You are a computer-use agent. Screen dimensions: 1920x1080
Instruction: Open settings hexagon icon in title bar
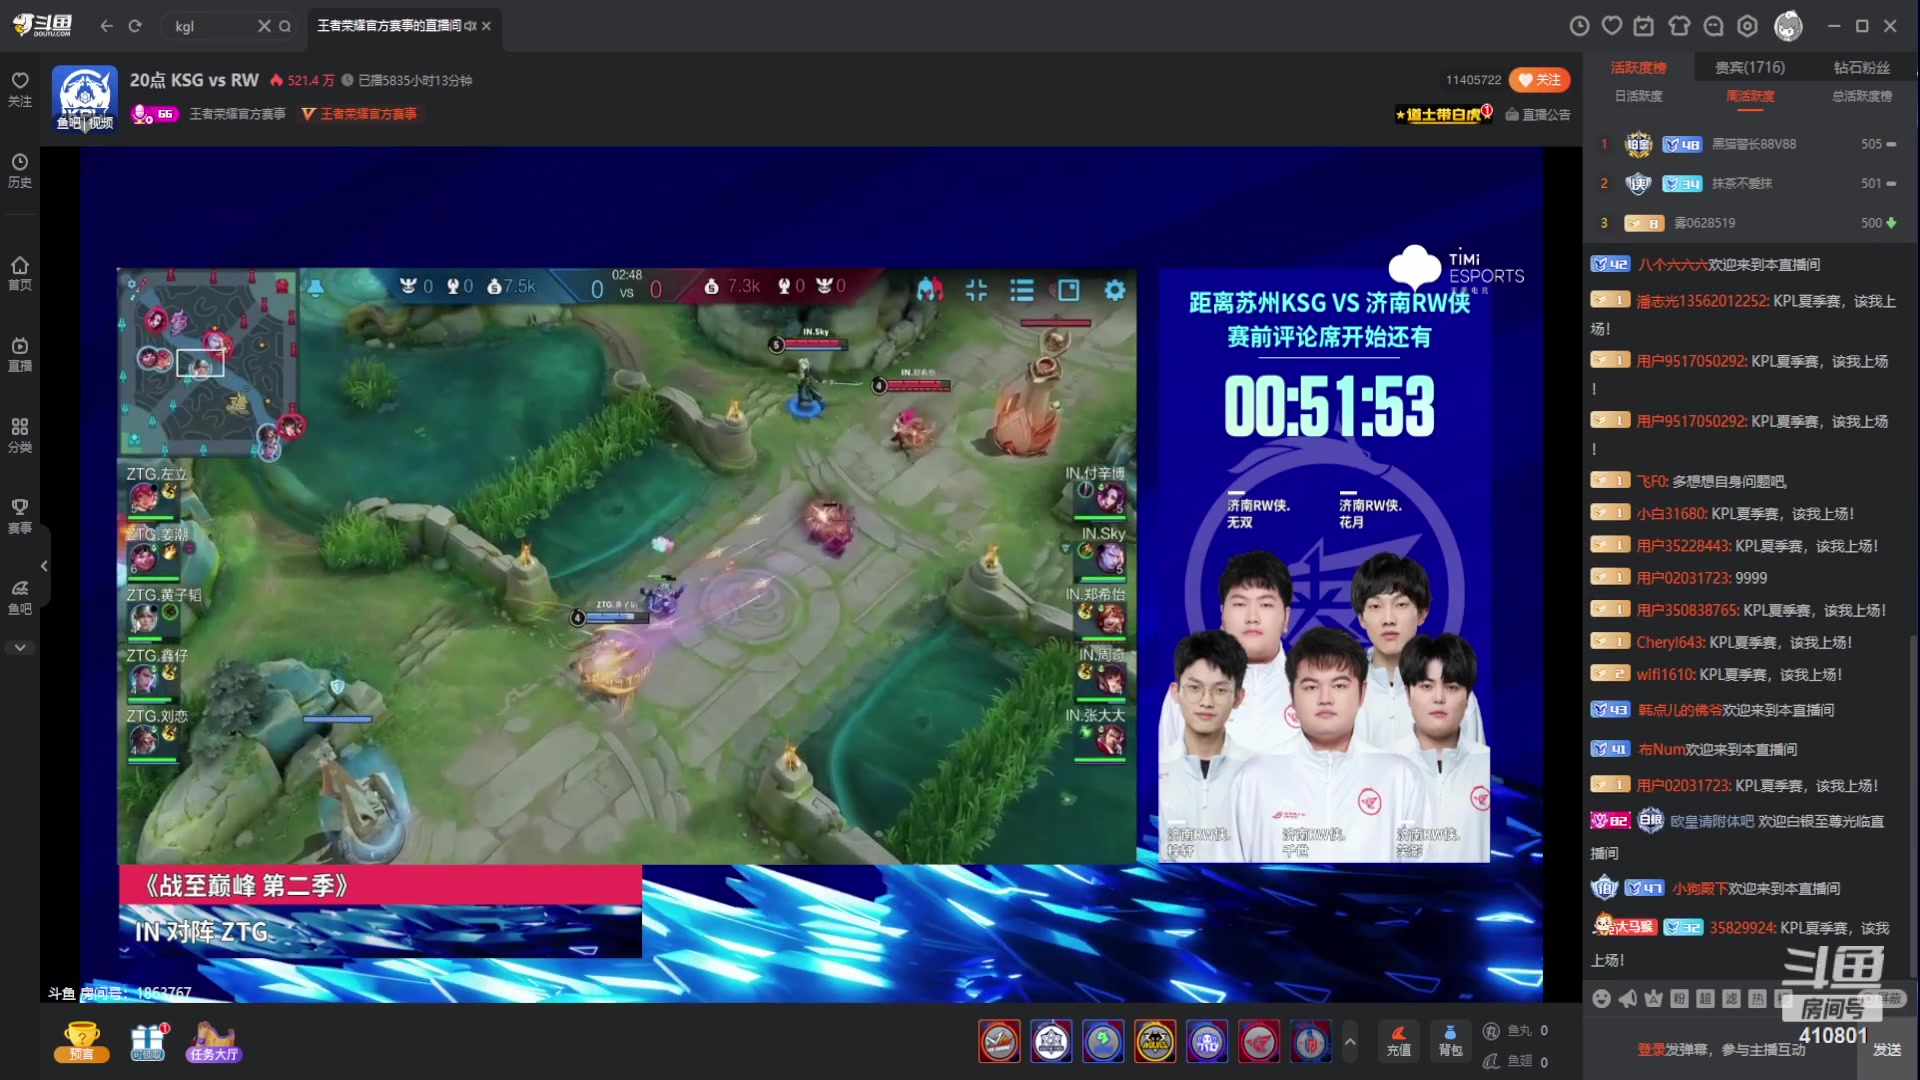coord(1748,26)
